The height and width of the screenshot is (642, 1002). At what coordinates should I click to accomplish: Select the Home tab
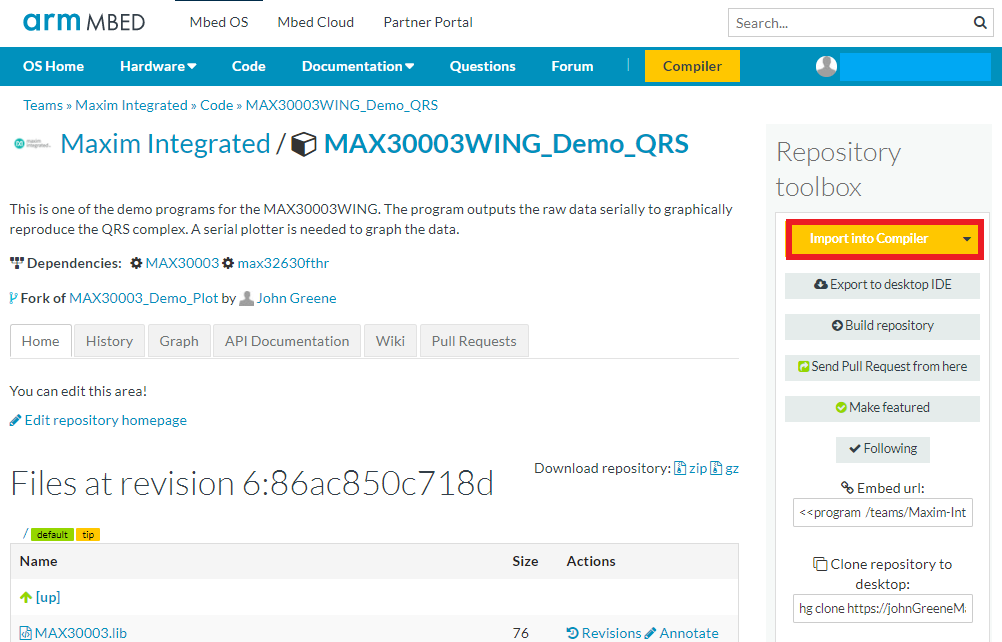click(x=40, y=341)
